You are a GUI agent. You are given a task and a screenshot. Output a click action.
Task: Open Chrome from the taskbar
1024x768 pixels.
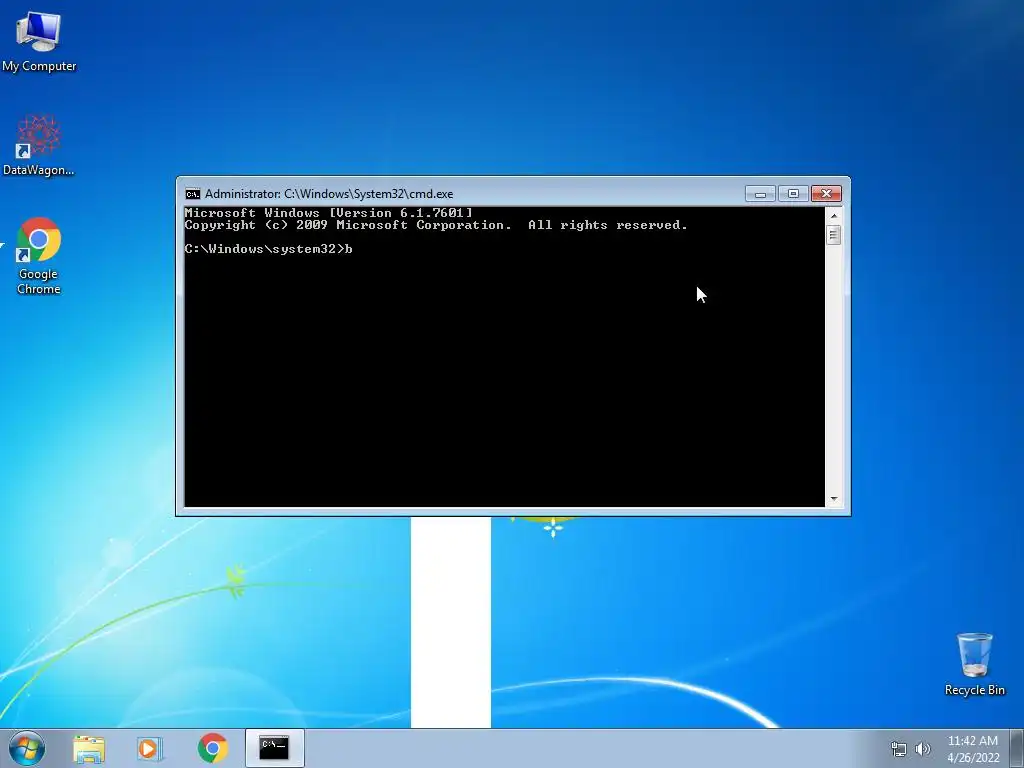212,748
